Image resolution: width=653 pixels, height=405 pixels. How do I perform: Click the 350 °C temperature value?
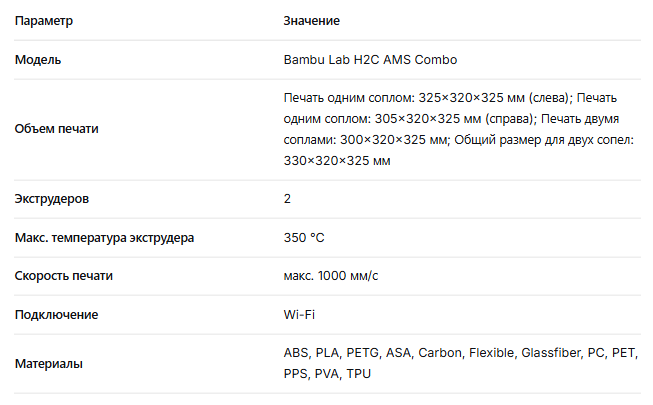click(x=304, y=238)
